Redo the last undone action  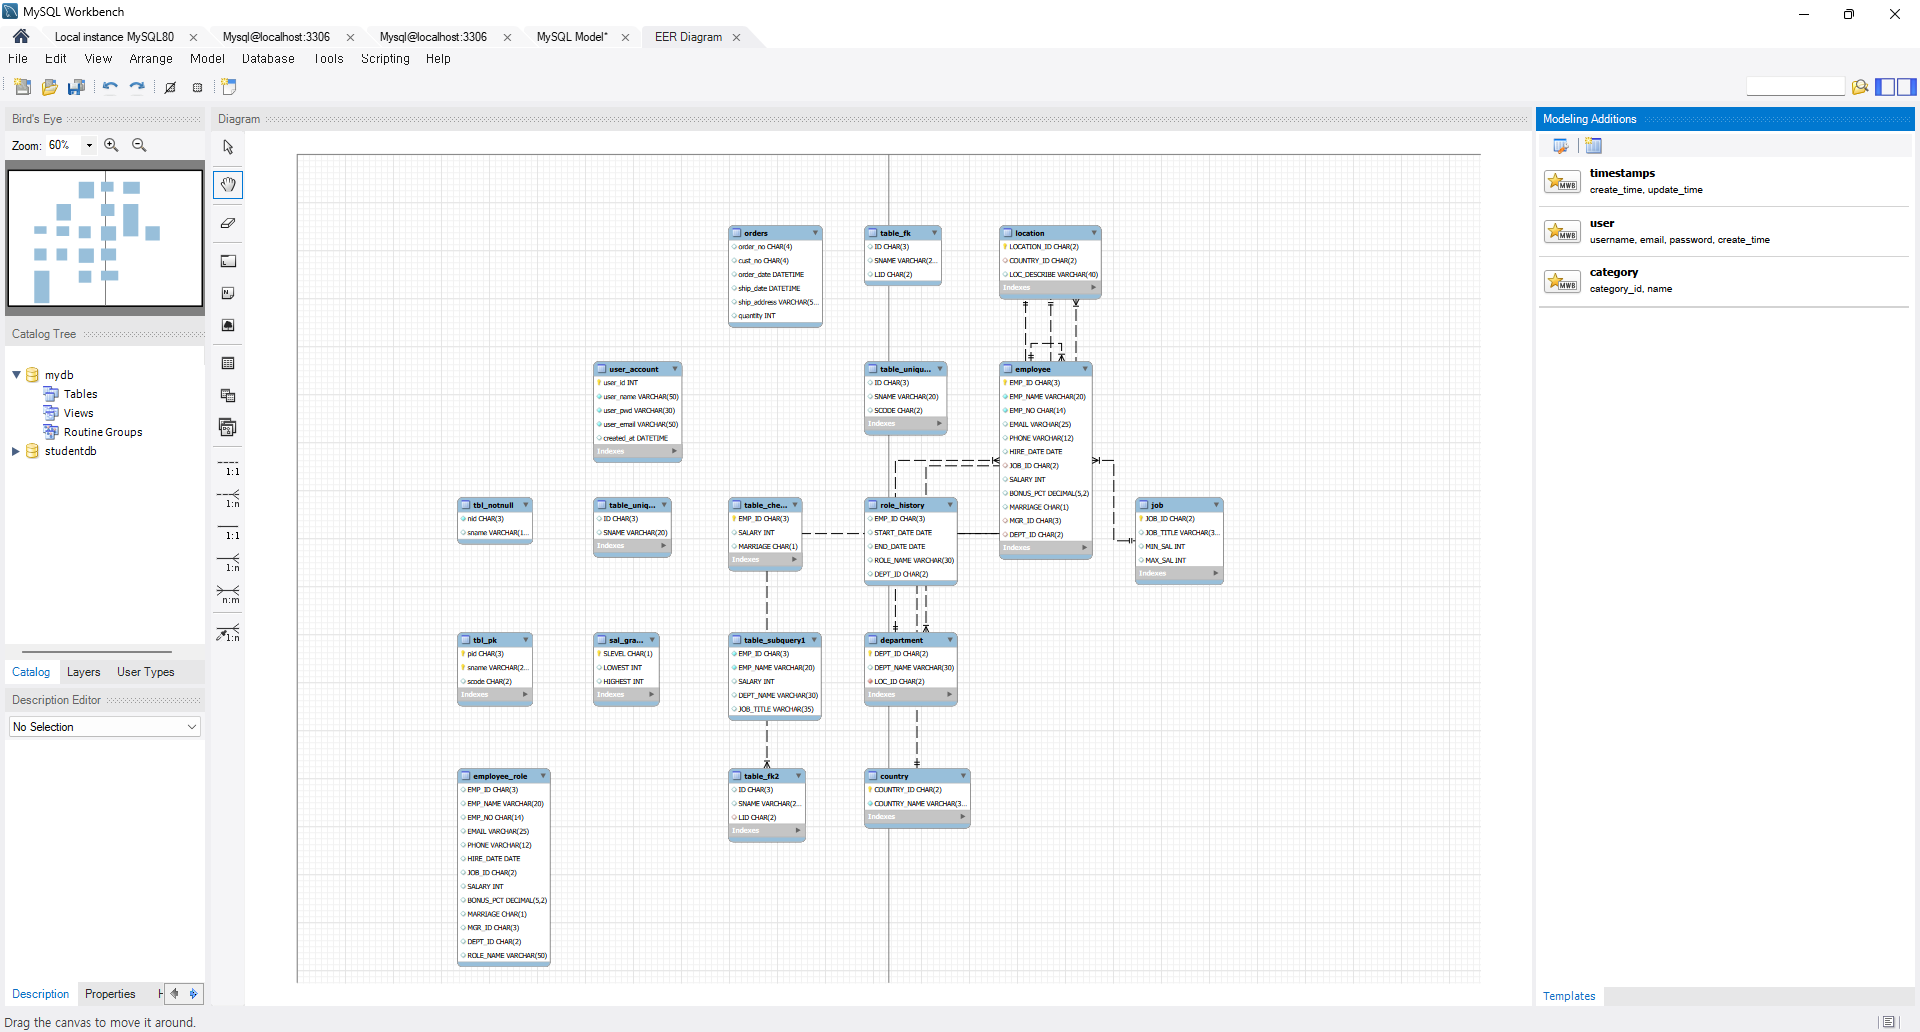tap(137, 87)
